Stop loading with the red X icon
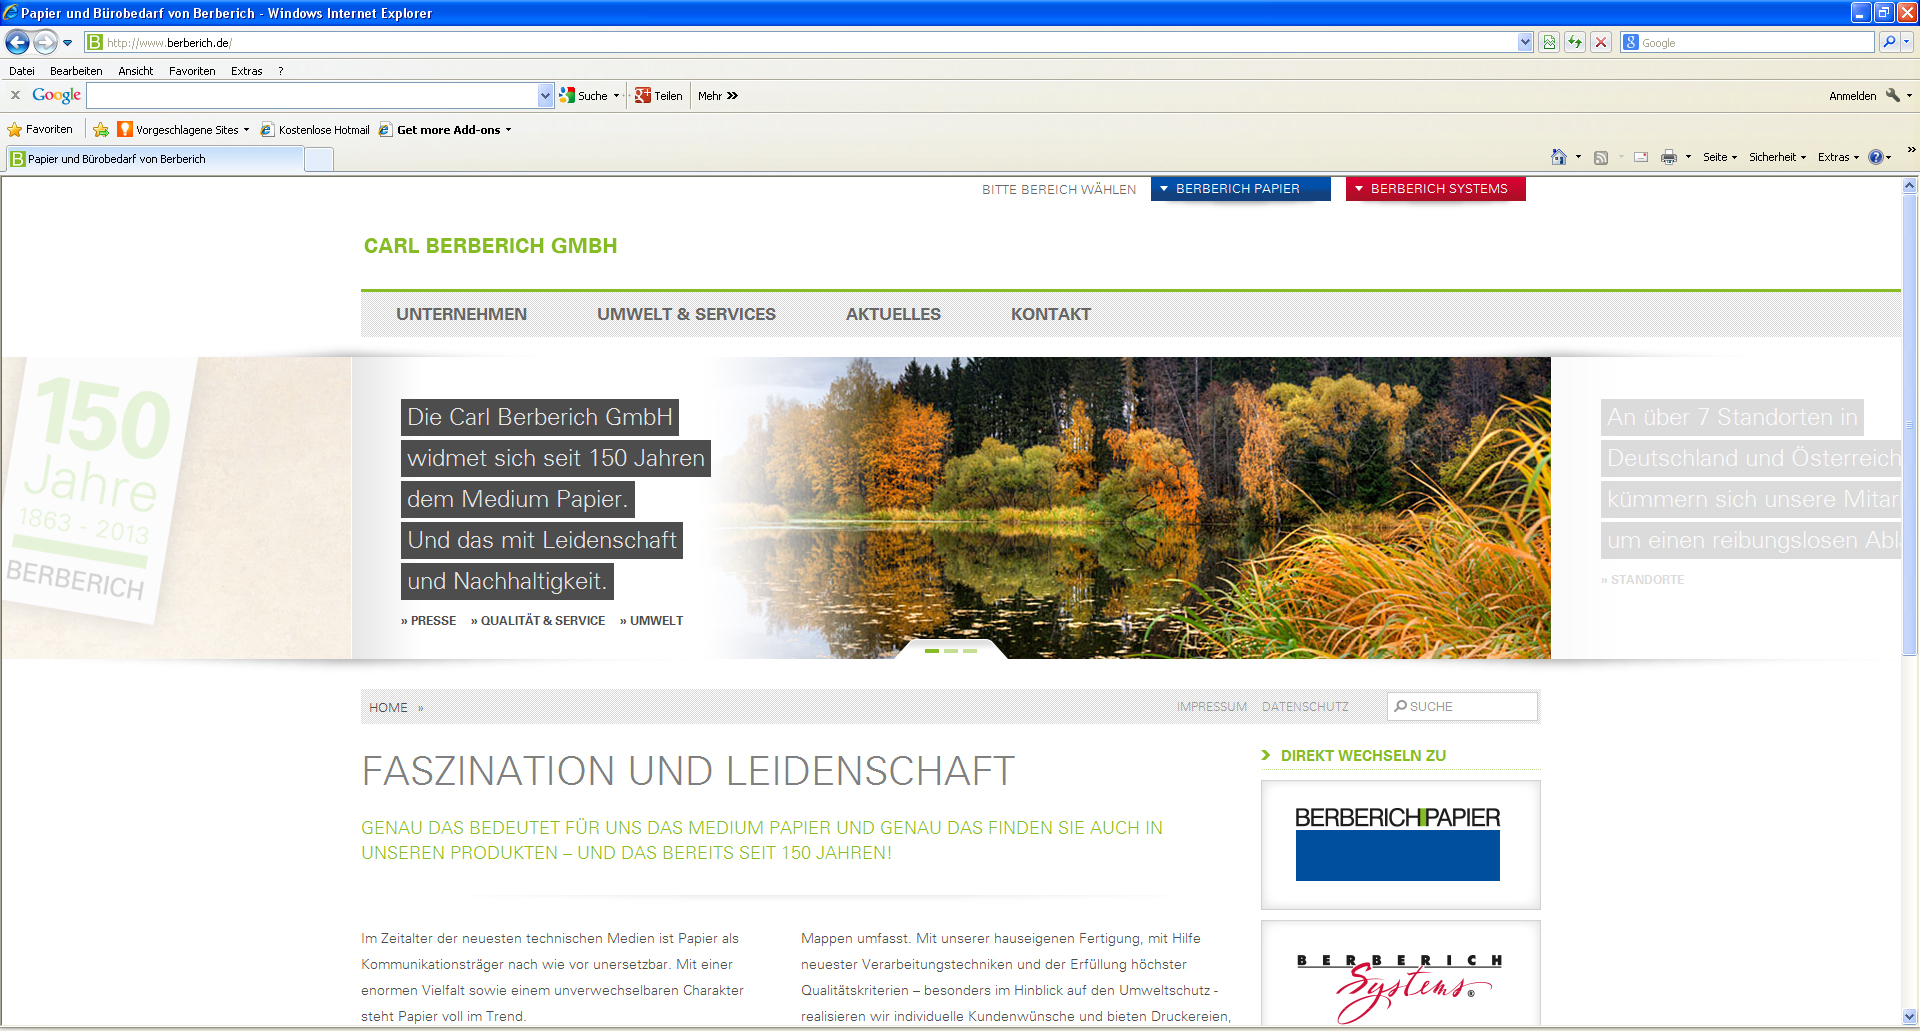Image resolution: width=1920 pixels, height=1031 pixels. (x=1601, y=42)
